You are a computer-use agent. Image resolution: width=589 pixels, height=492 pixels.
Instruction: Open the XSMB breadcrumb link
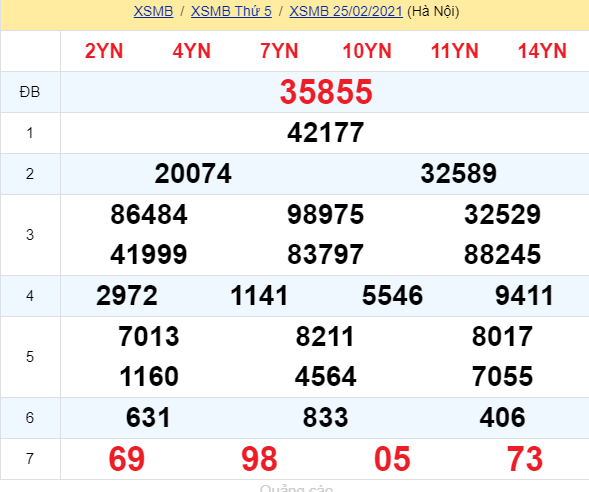(153, 11)
